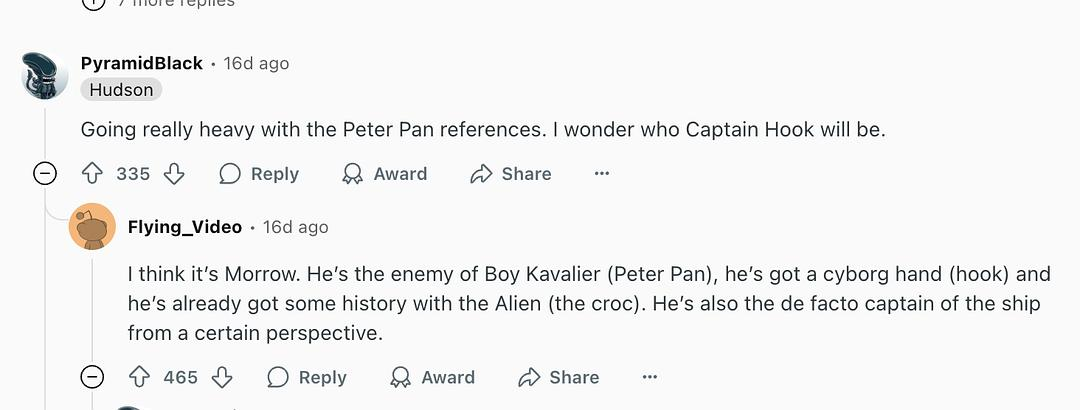
Task: Share PyramidBlack's comment
Action: tap(511, 174)
